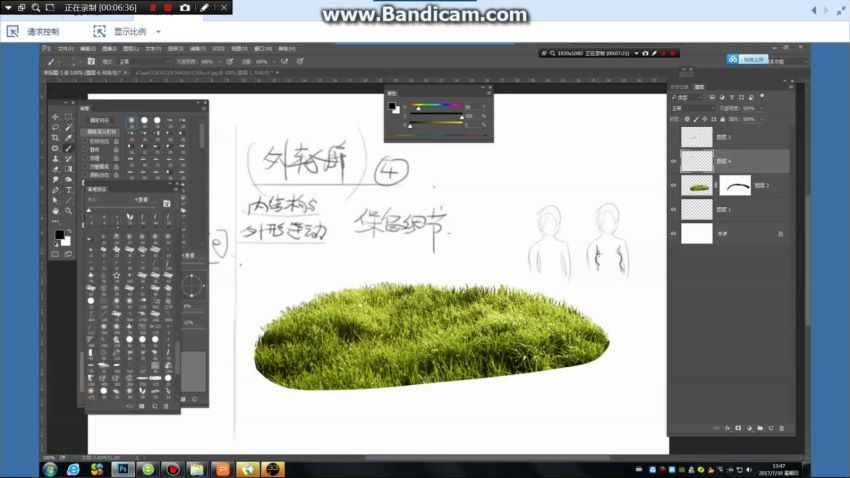This screenshot has height=478, width=850.
Task: Select the Brush tool in toolbox
Action: click(68, 148)
